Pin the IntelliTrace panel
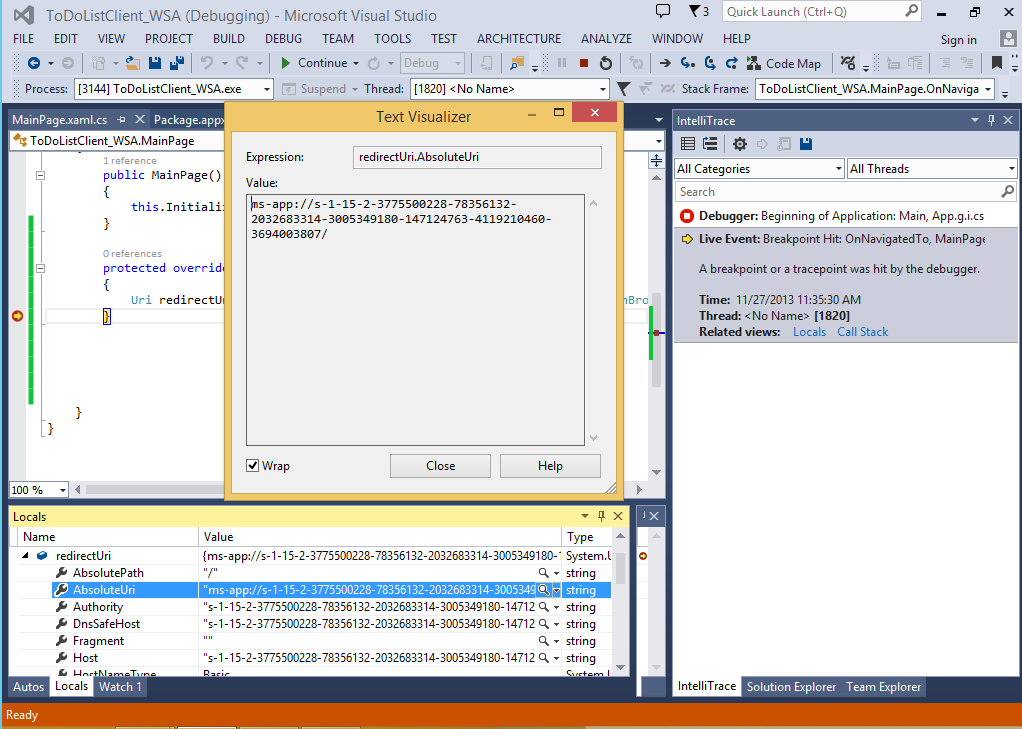This screenshot has width=1022, height=729. pyautogui.click(x=991, y=120)
